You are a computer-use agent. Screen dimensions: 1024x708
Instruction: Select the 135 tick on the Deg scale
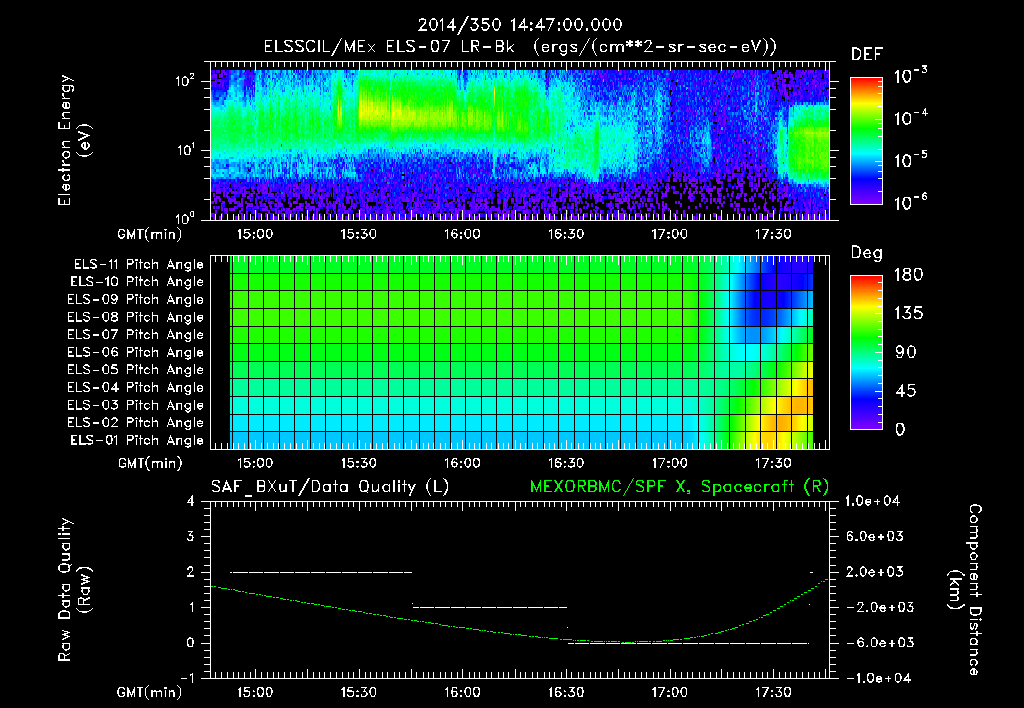tap(908, 314)
